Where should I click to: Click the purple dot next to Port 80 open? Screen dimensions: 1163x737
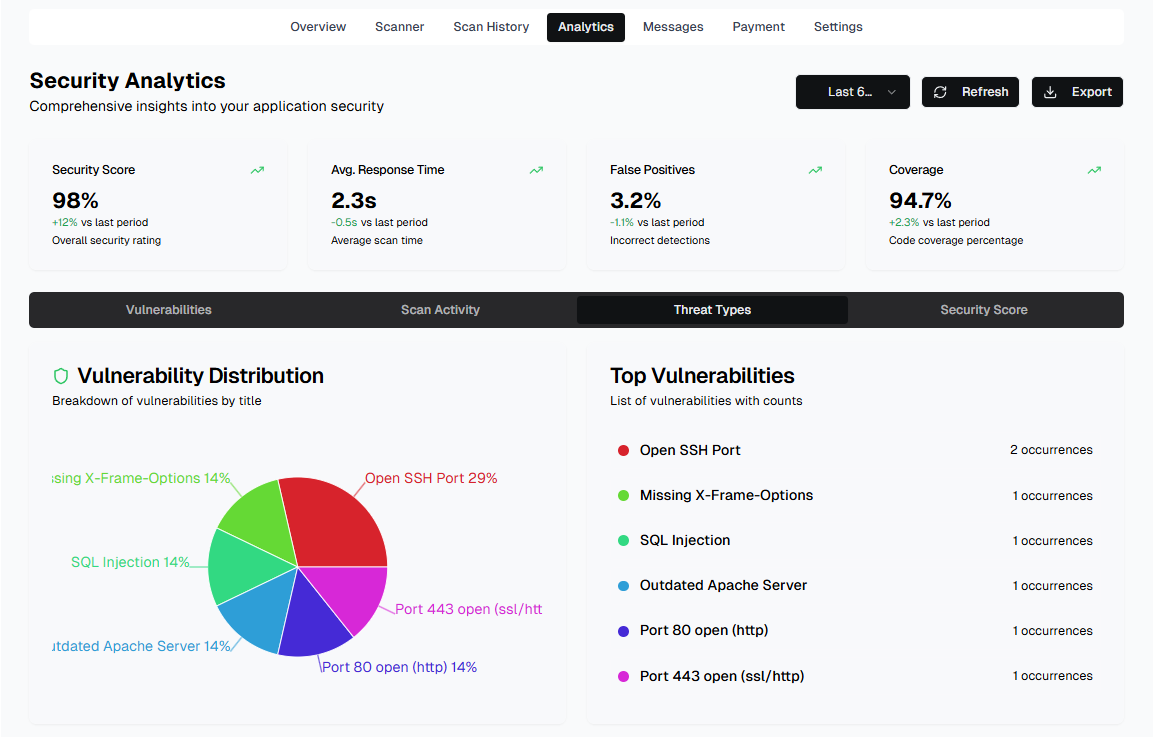(623, 630)
